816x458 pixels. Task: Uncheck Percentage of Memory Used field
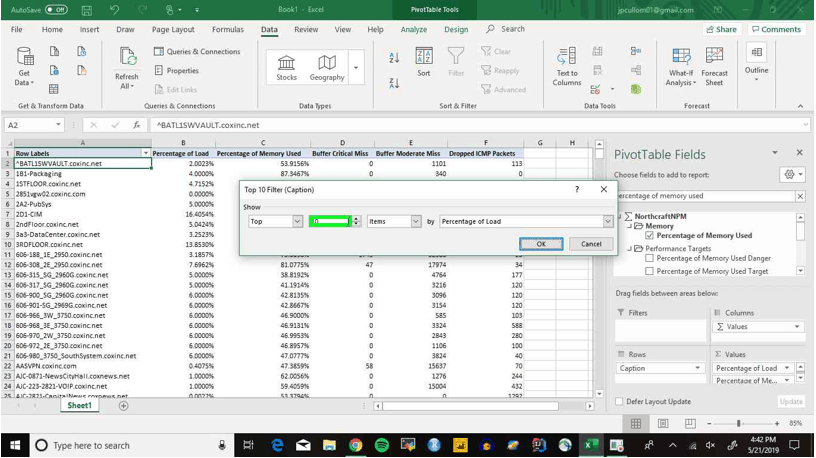[649, 236]
